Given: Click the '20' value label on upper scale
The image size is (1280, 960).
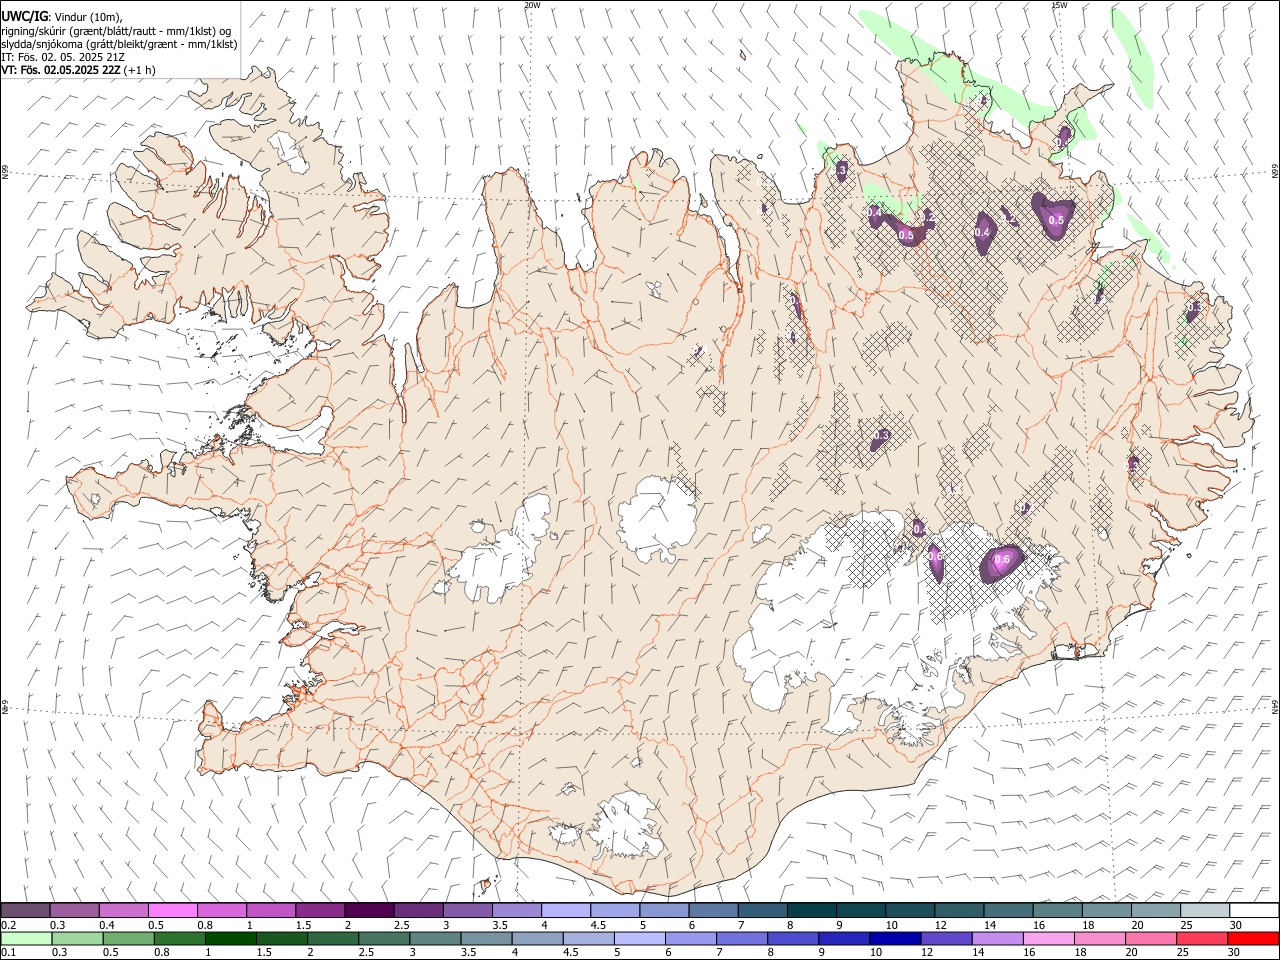Looking at the screenshot, I should tap(1137, 925).
